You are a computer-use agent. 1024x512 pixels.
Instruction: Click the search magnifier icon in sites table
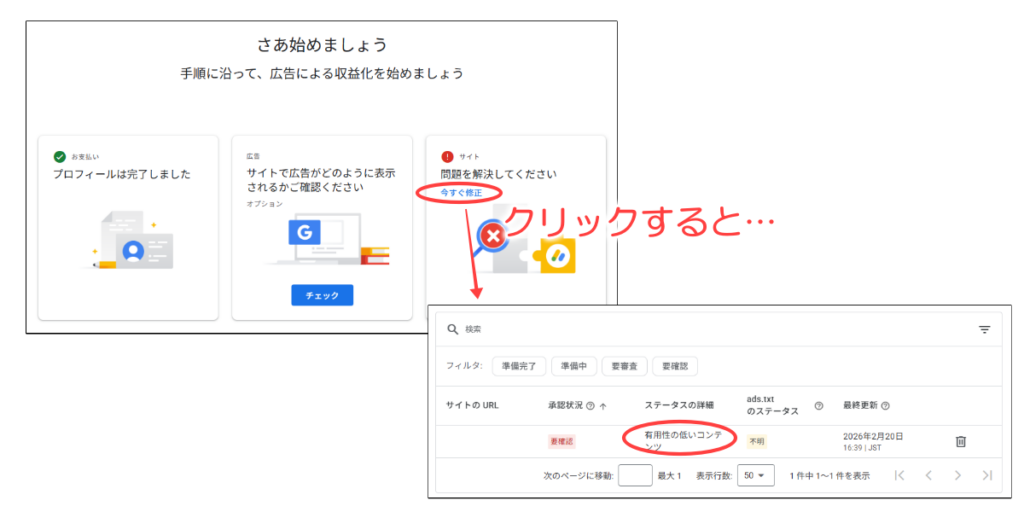pos(452,329)
